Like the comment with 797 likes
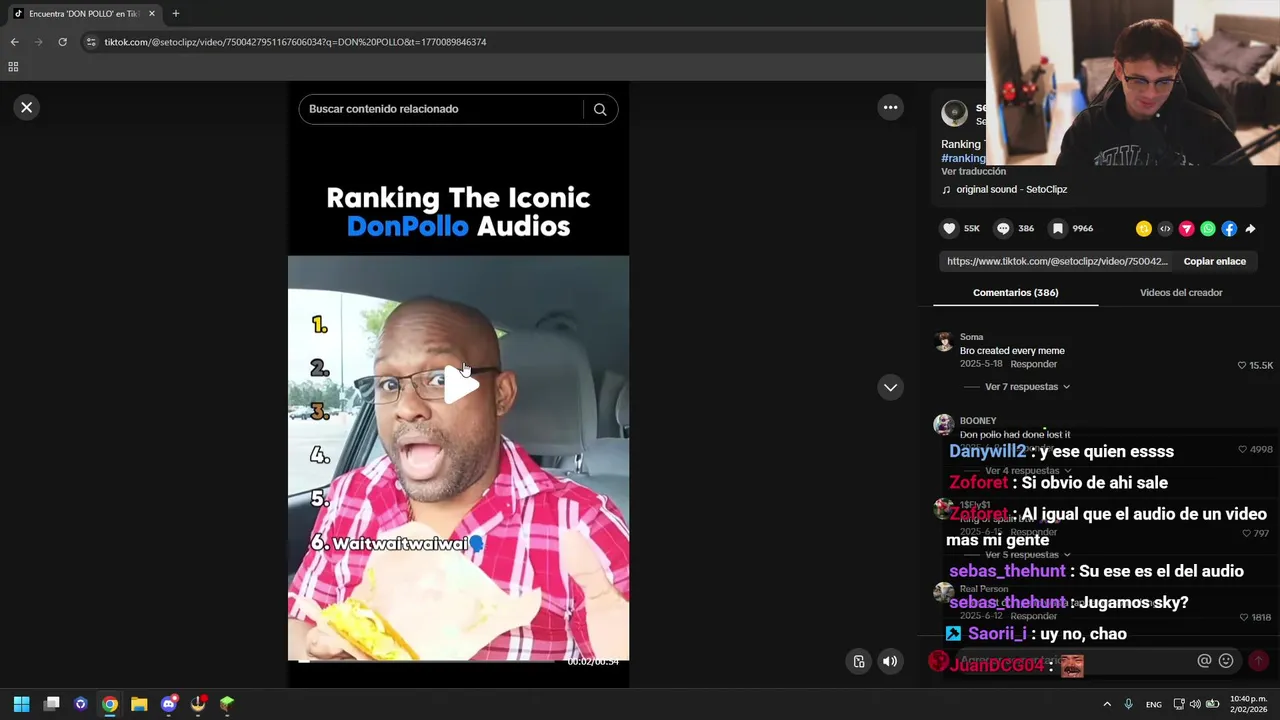Image resolution: width=1280 pixels, height=720 pixels. 1246,533
